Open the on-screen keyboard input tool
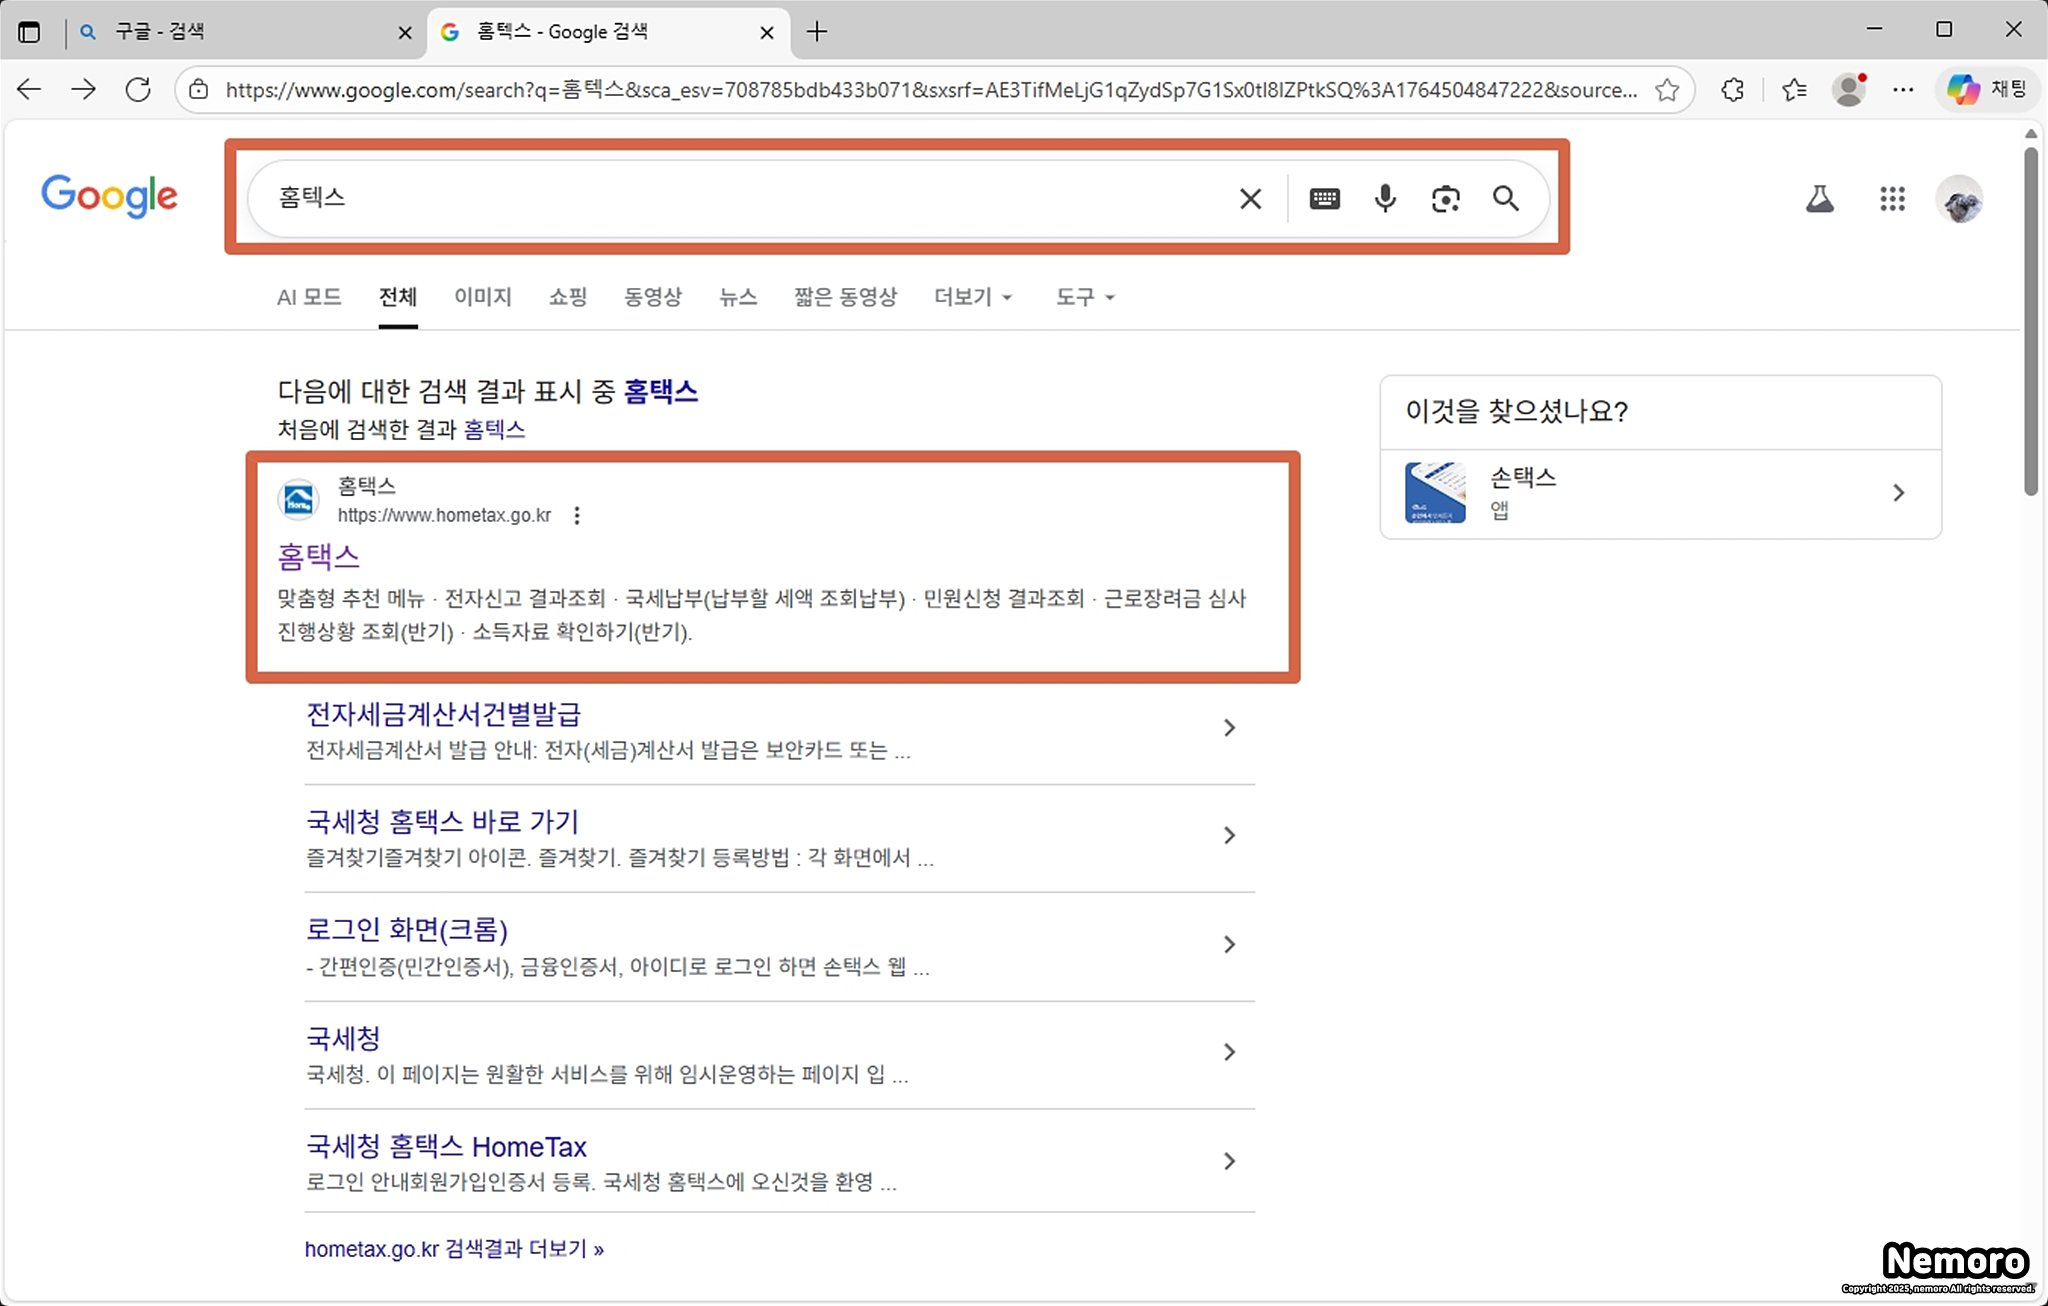2048x1306 pixels. point(1324,199)
